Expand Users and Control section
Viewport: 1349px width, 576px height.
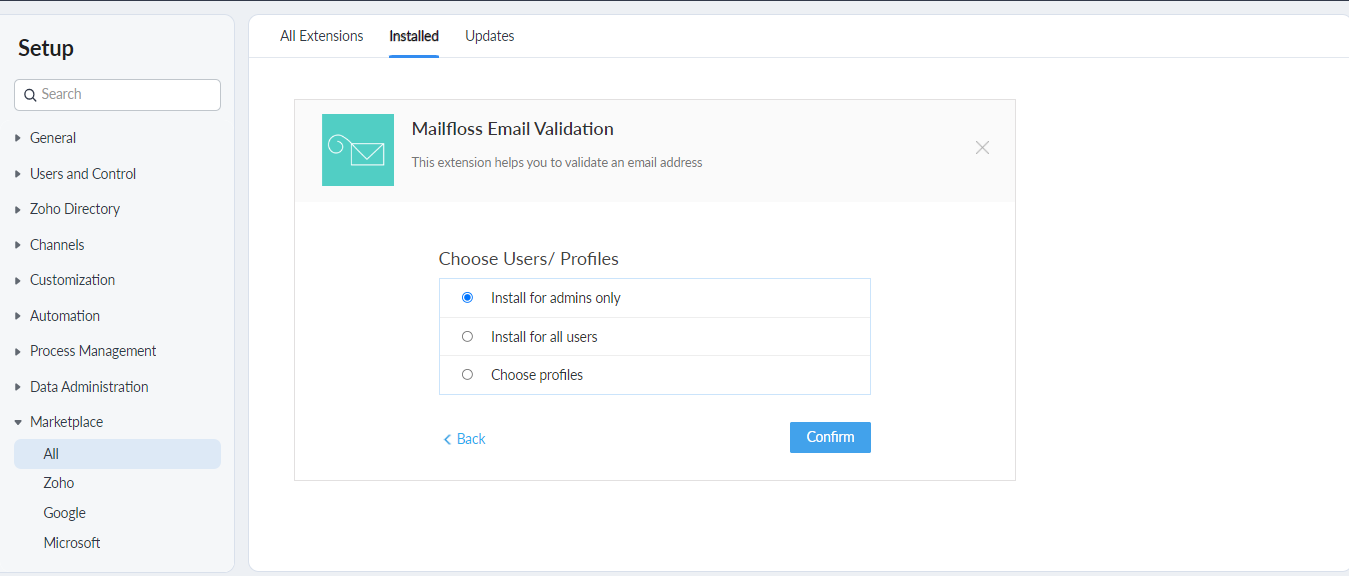[x=82, y=174]
